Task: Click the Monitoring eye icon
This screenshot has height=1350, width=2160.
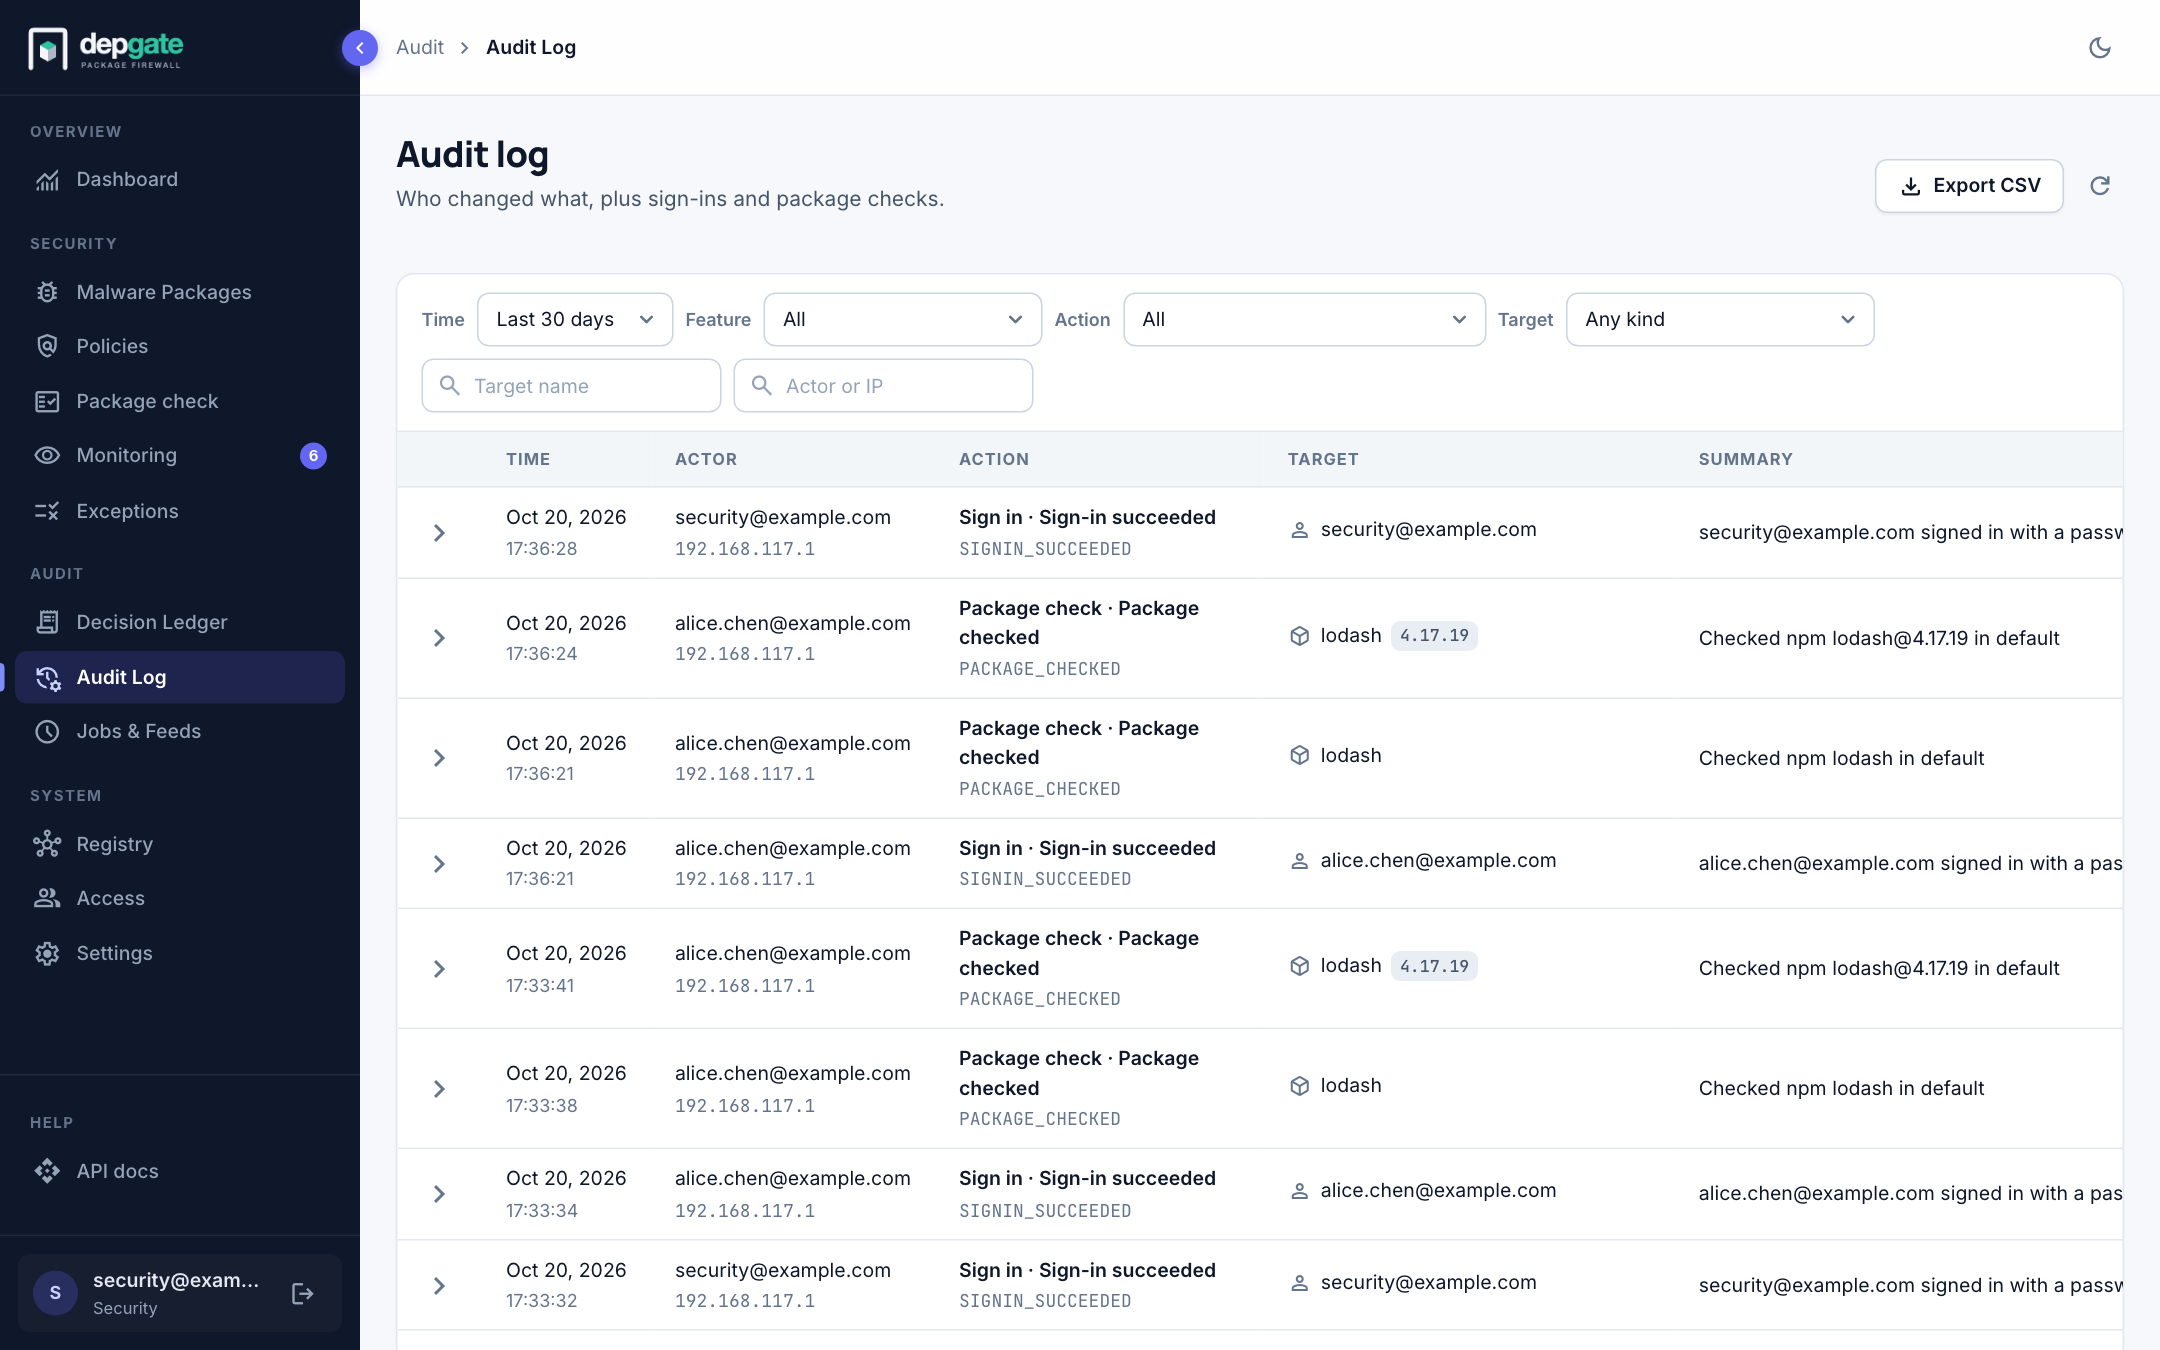Action: tap(47, 455)
